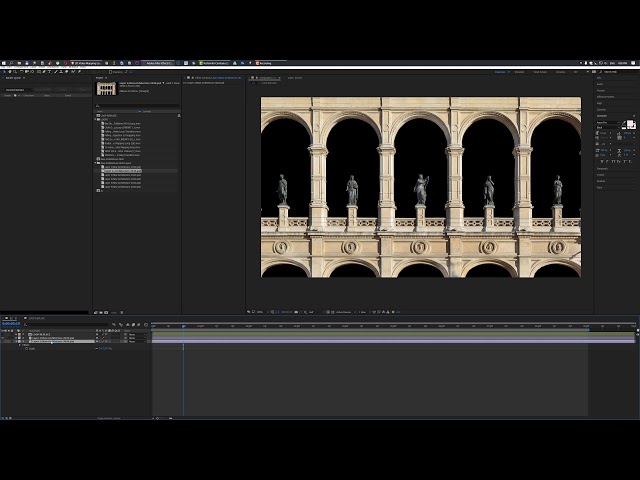640x480 pixels.
Task: Click the Character panel fill color swatch
Action: pos(630,123)
